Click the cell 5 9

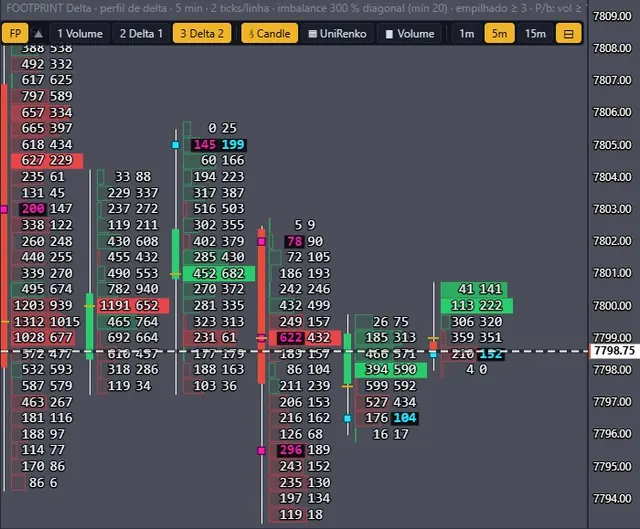click(x=305, y=225)
